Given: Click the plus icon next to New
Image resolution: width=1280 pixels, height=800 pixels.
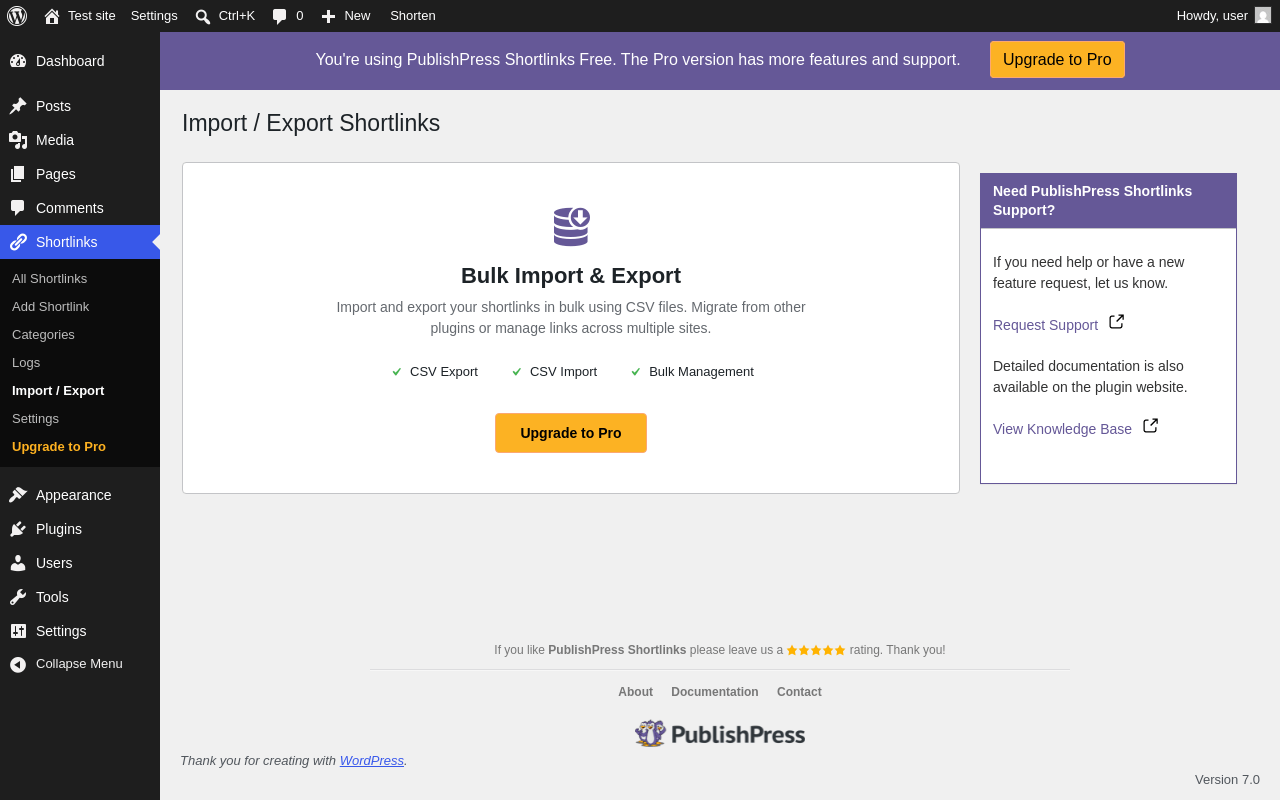Looking at the screenshot, I should 328,16.
